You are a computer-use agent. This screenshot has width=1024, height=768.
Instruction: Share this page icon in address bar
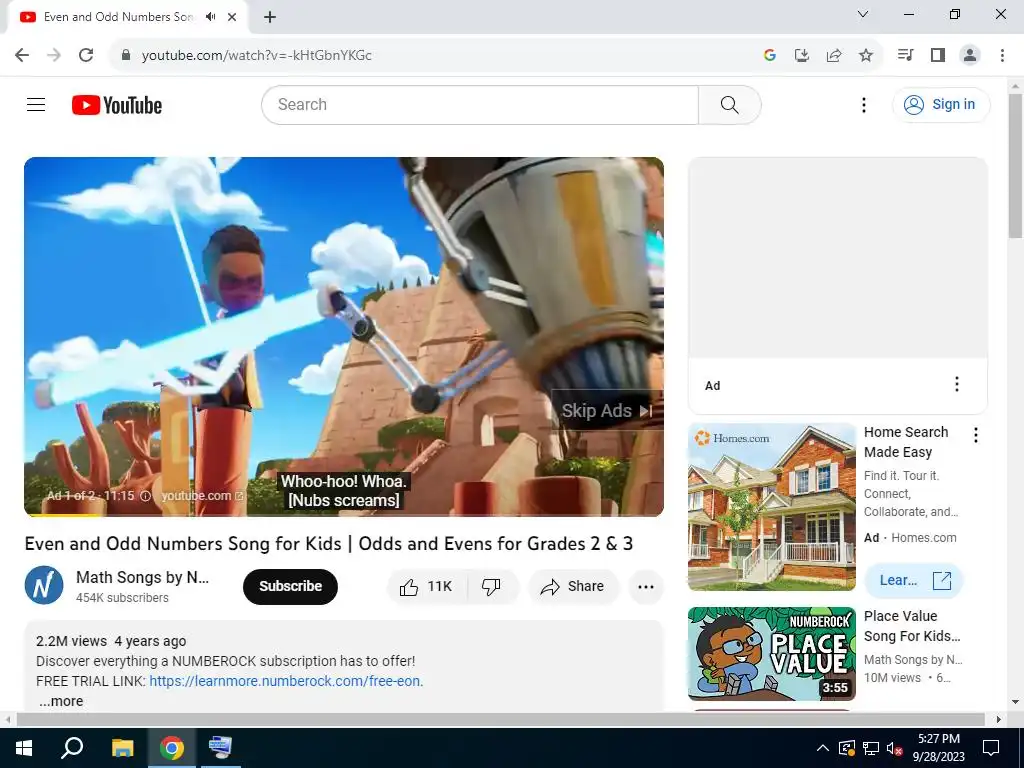834,55
